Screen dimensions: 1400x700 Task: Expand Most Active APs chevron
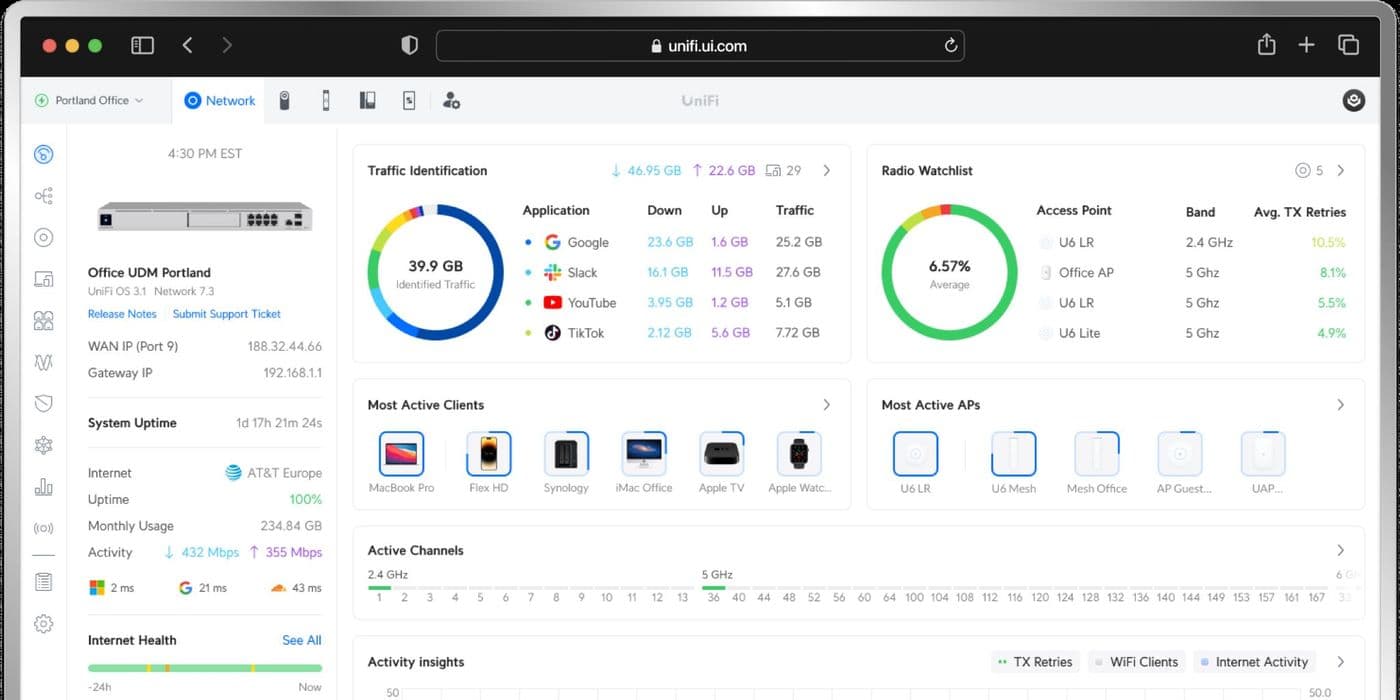click(x=1340, y=405)
